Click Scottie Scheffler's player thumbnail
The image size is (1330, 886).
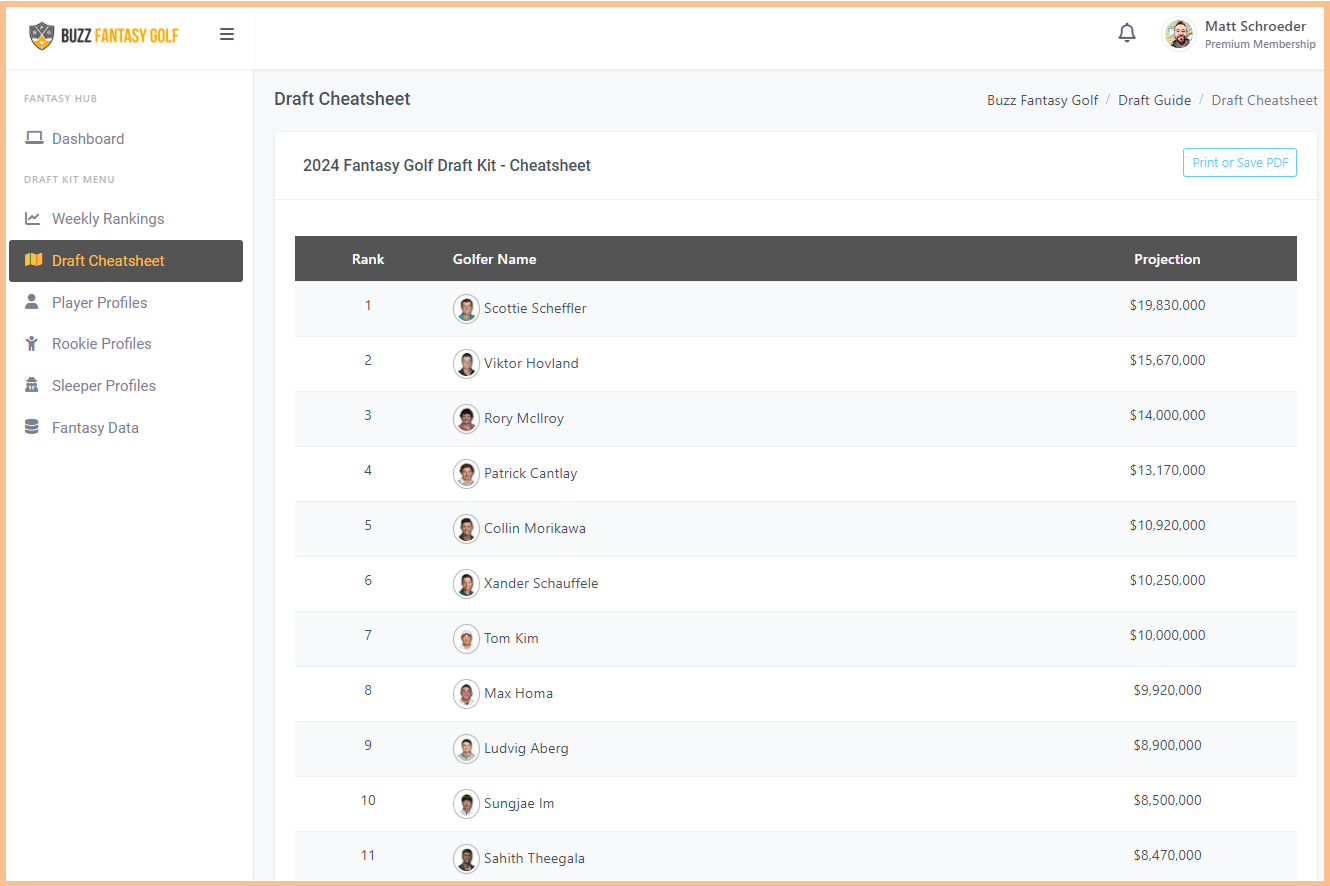[x=466, y=308]
